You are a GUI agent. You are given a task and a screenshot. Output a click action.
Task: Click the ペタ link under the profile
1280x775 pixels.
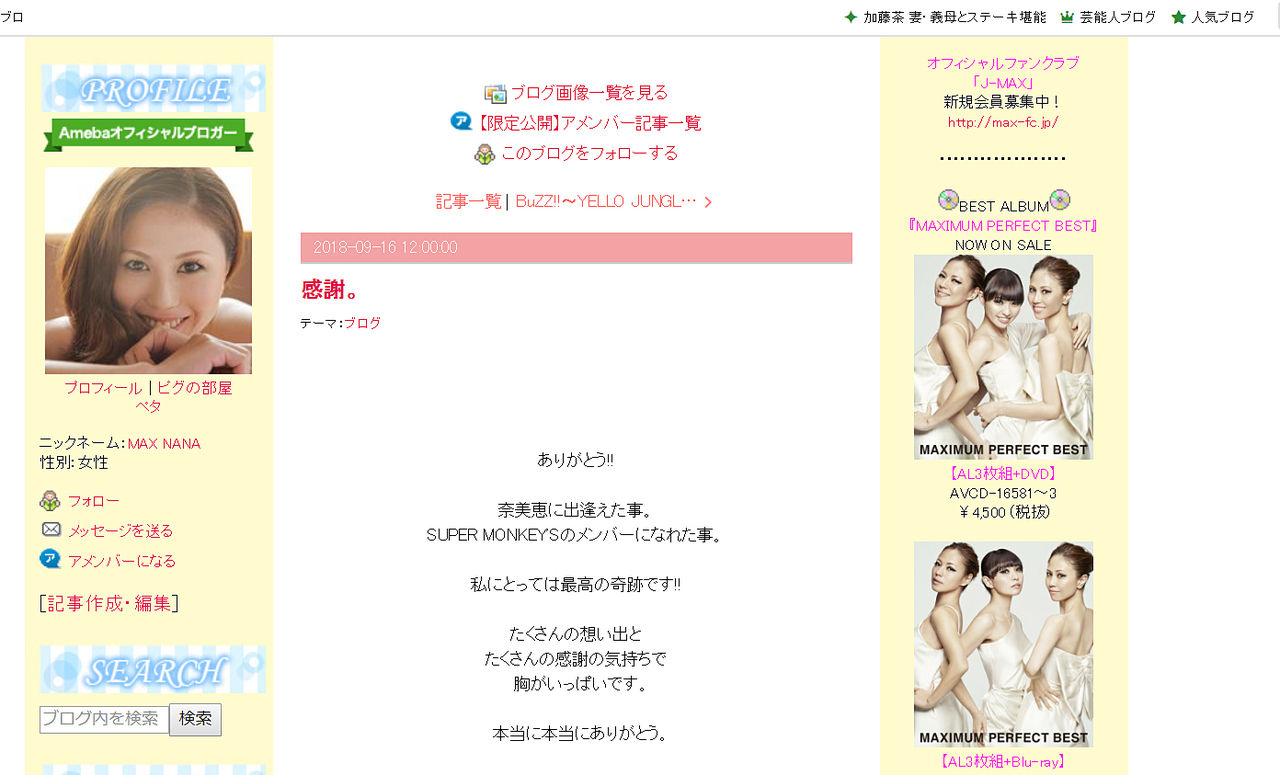[148, 406]
